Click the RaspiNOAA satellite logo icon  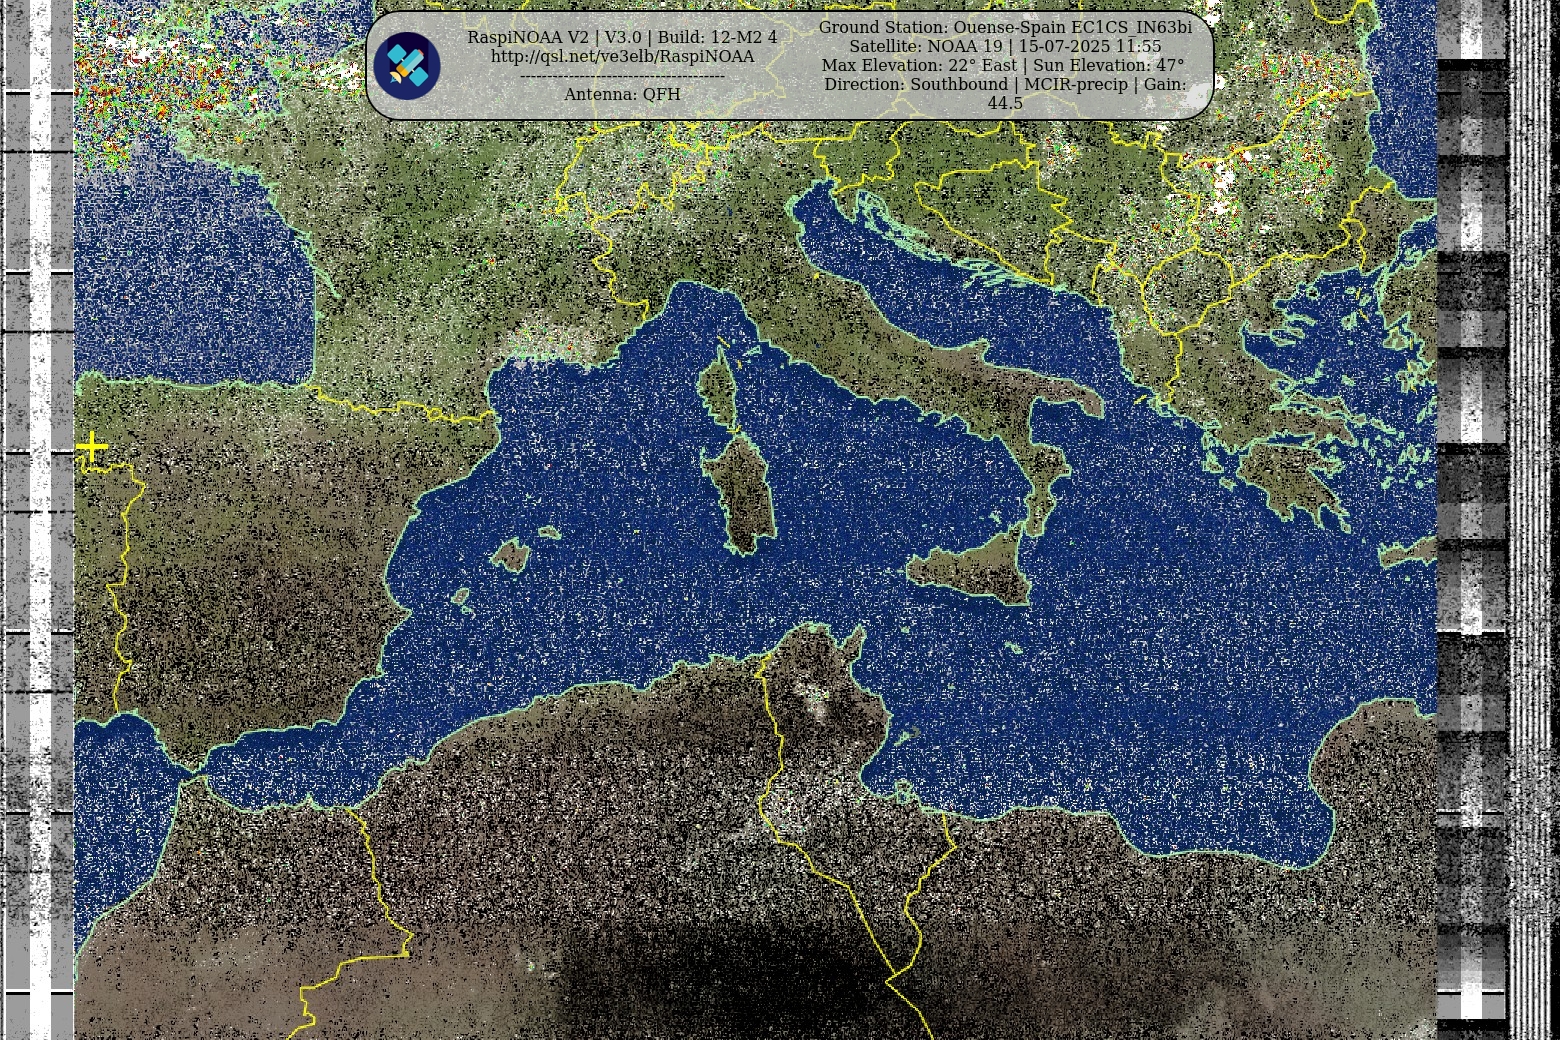click(x=407, y=66)
